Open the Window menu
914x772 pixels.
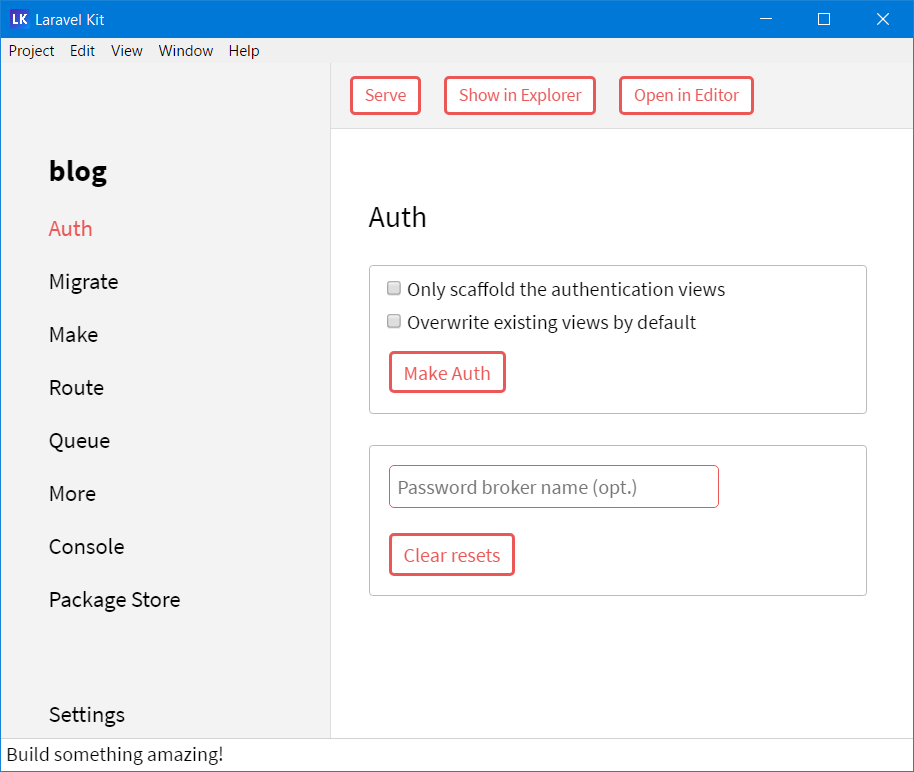pyautogui.click(x=185, y=51)
